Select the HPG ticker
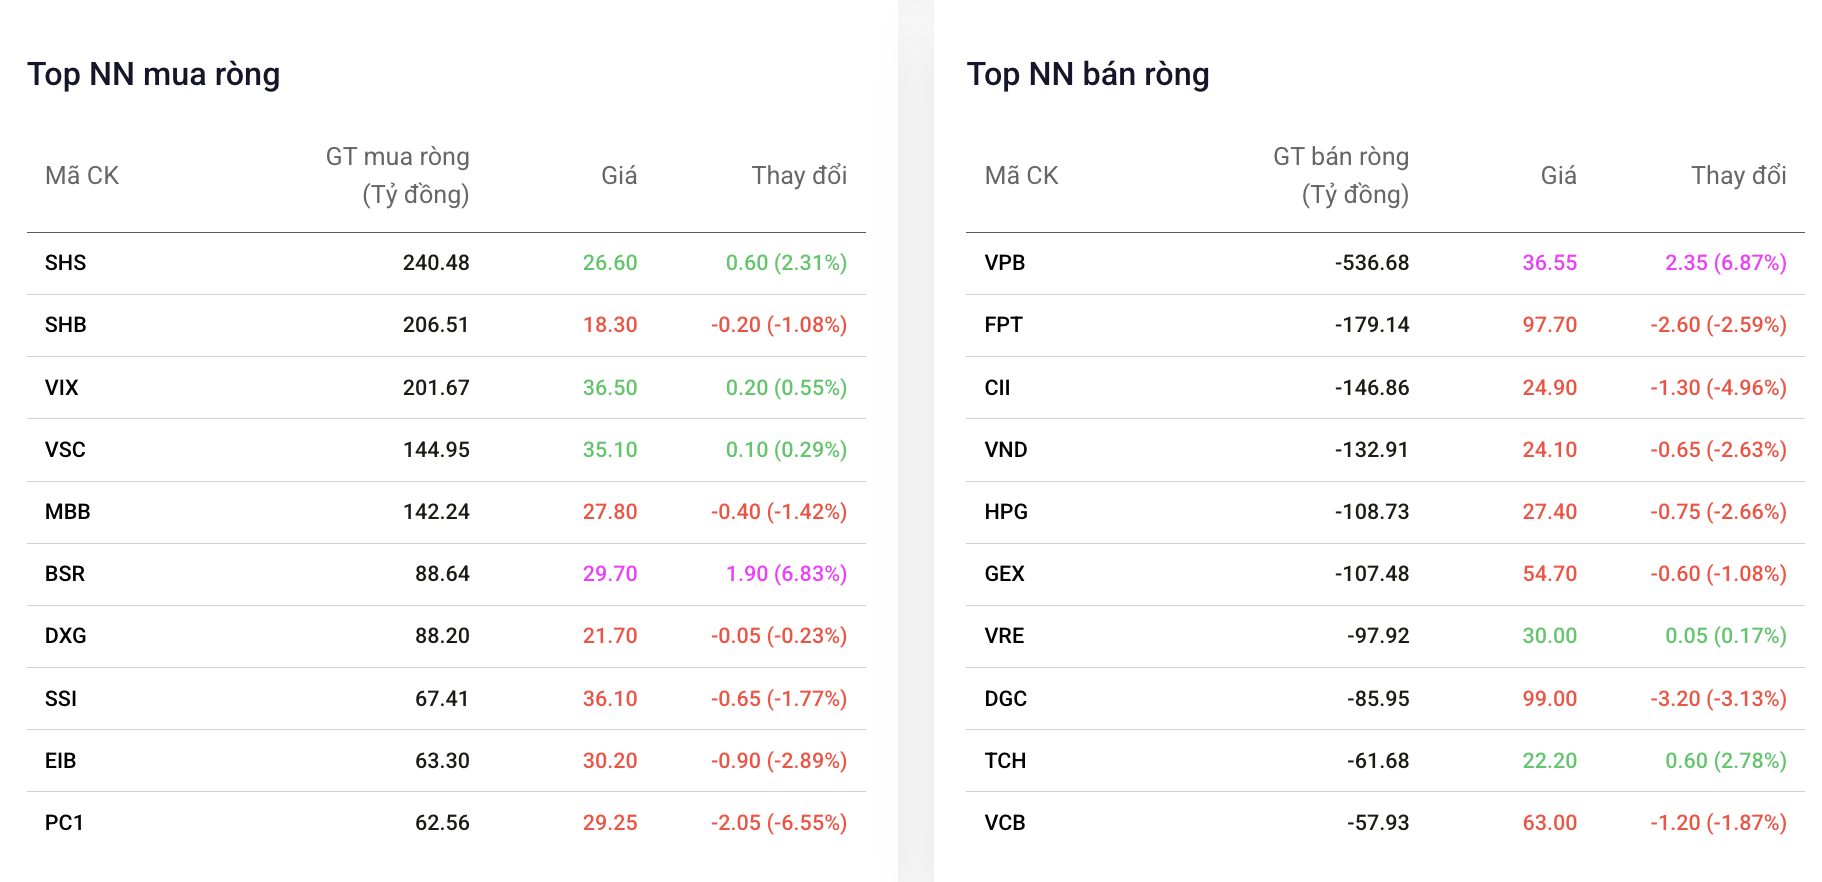The height and width of the screenshot is (882, 1822). pos(1005,512)
